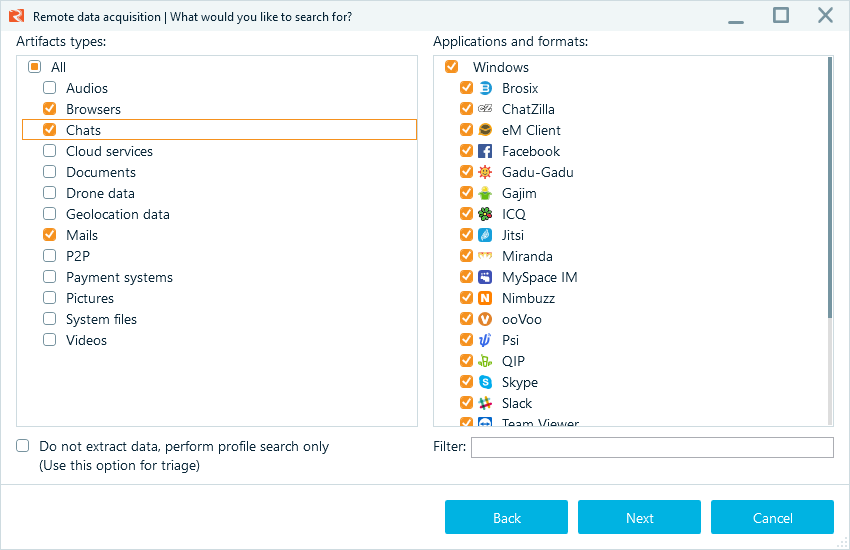This screenshot has height=550, width=850.
Task: Click the Psi icon
Action: [x=485, y=340]
